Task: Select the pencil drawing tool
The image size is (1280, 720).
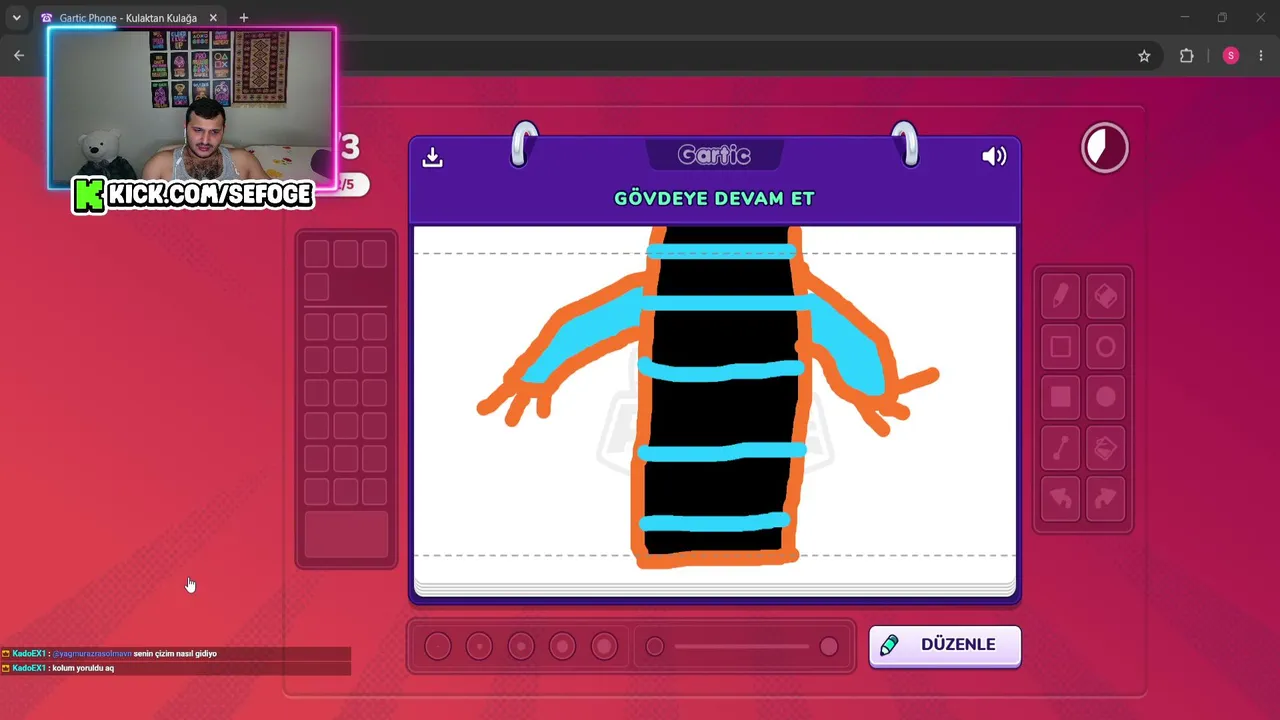Action: click(x=1060, y=297)
